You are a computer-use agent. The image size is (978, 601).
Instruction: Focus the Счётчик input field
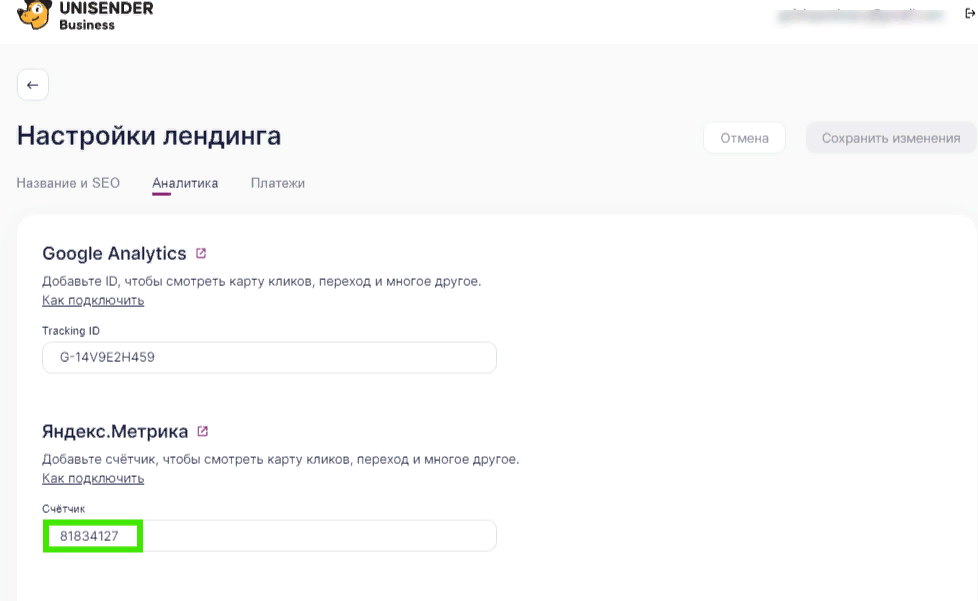269,536
